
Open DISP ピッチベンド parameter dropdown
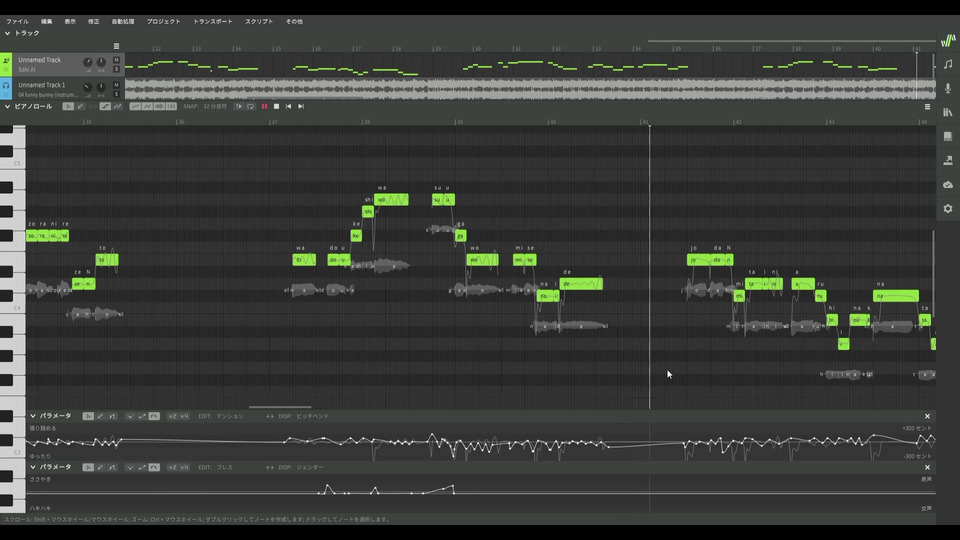tap(312, 416)
